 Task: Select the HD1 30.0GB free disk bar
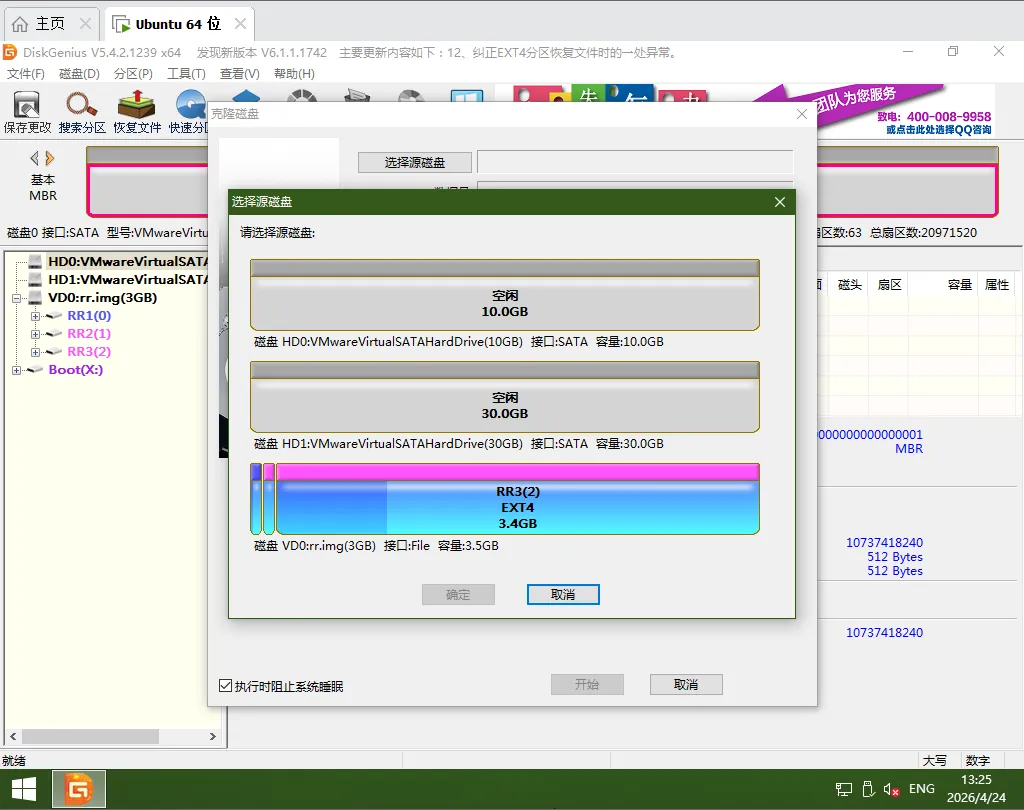click(x=505, y=397)
